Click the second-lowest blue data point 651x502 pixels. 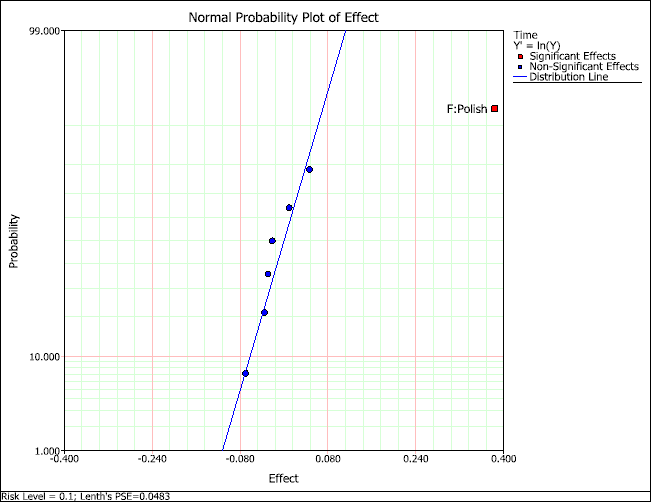[264, 313]
